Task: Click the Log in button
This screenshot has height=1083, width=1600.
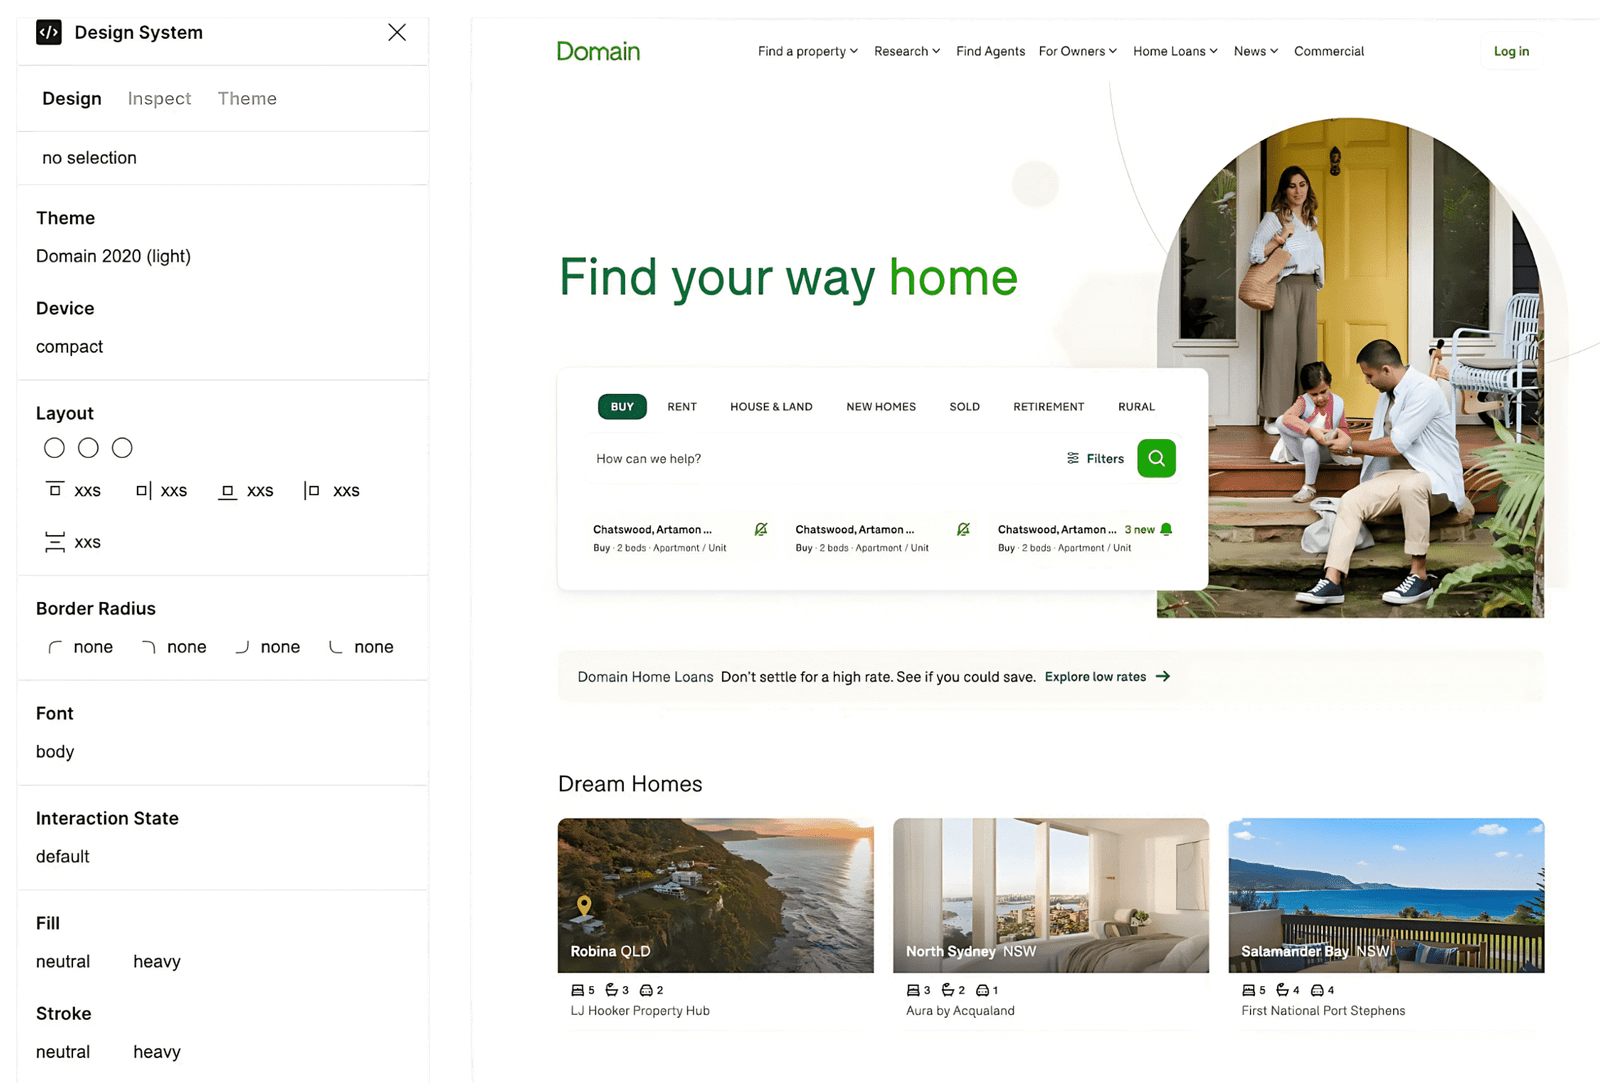Action: [1510, 51]
